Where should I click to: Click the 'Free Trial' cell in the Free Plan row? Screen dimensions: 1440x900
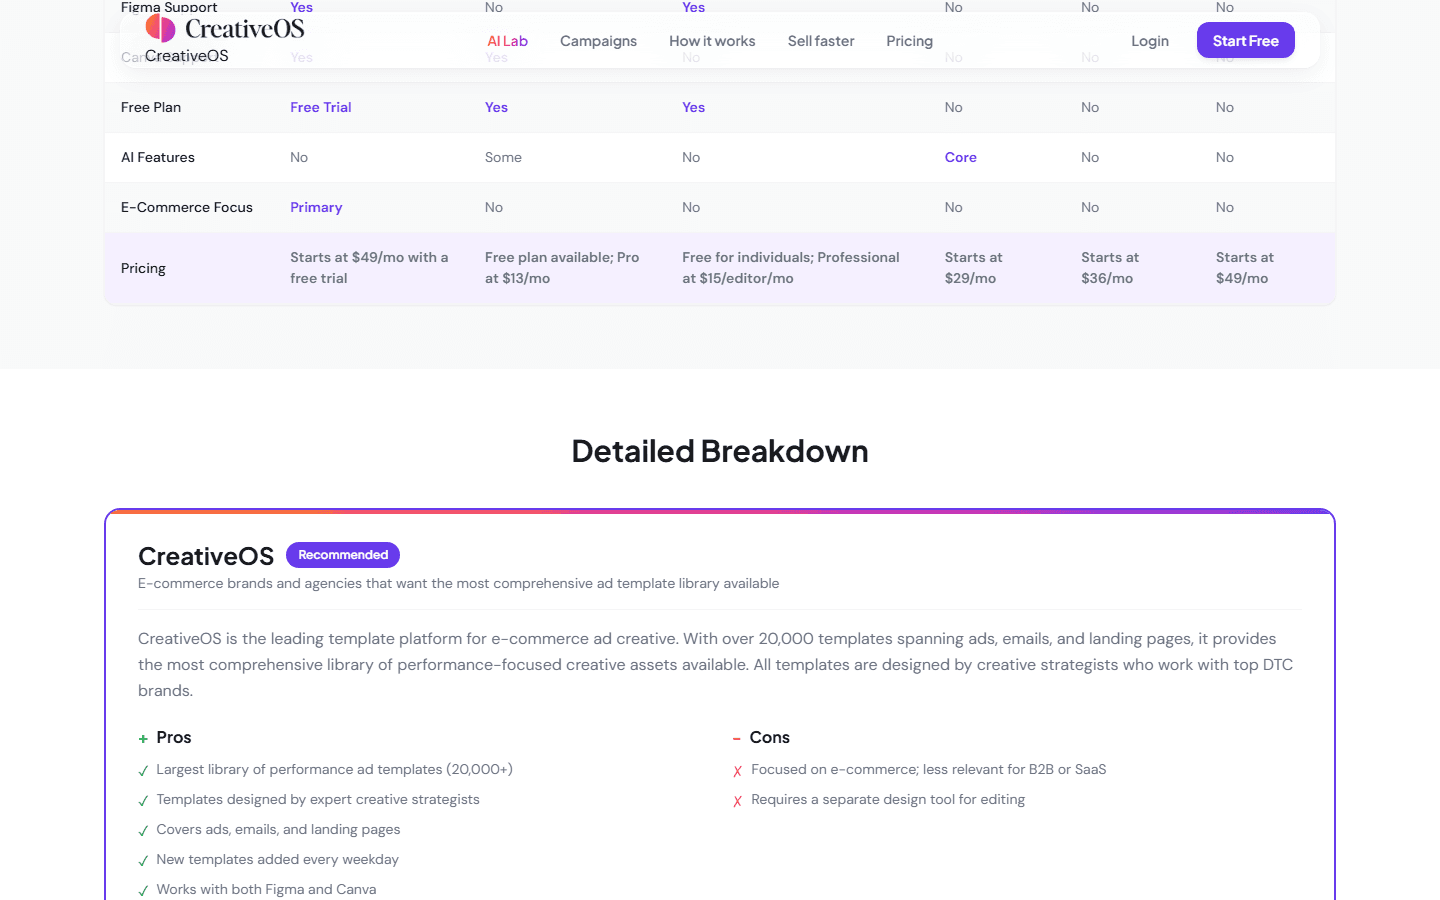[x=321, y=107]
